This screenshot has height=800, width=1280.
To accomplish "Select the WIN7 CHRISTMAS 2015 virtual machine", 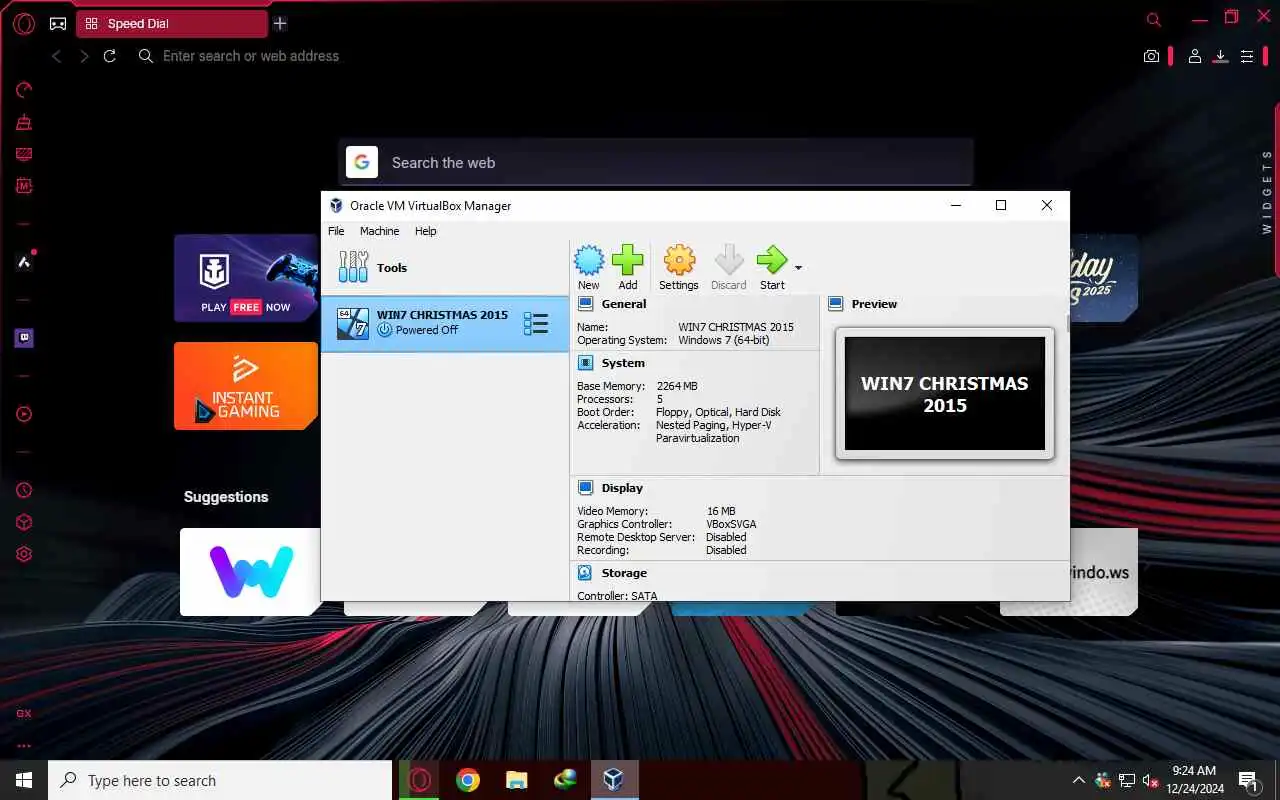I will point(445,323).
